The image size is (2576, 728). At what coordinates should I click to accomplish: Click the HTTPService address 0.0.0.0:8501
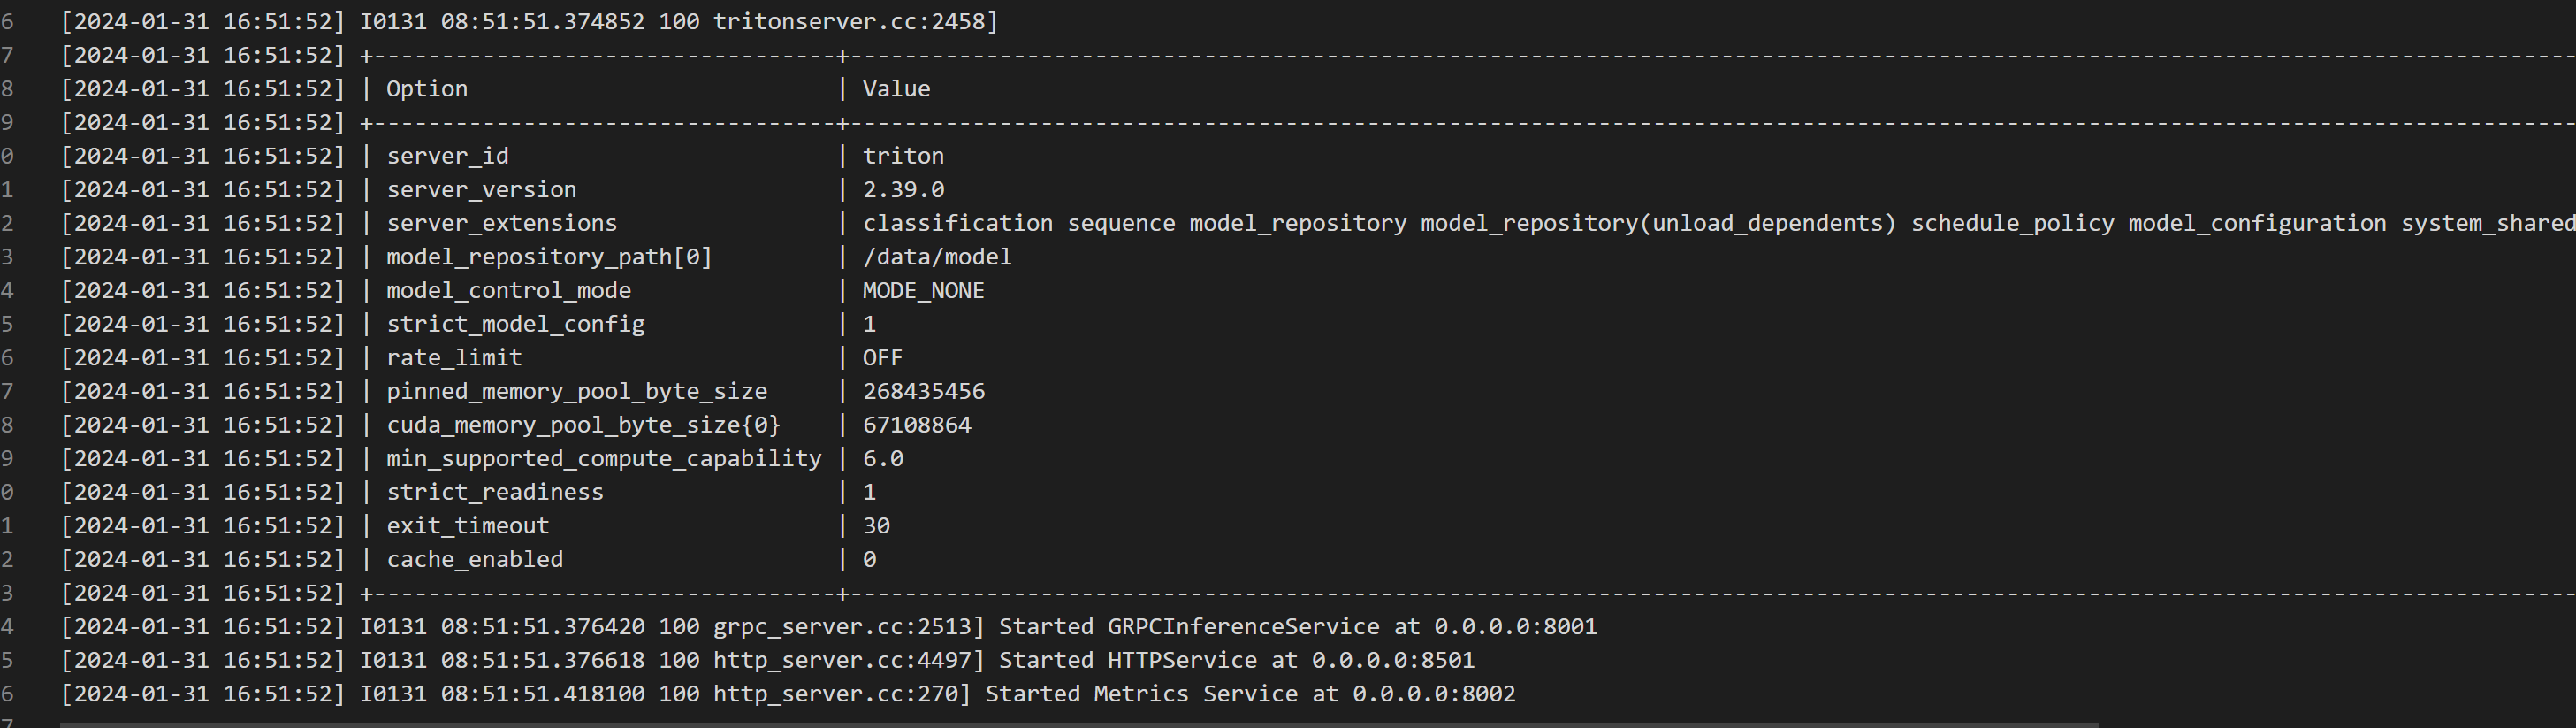(x=1393, y=660)
